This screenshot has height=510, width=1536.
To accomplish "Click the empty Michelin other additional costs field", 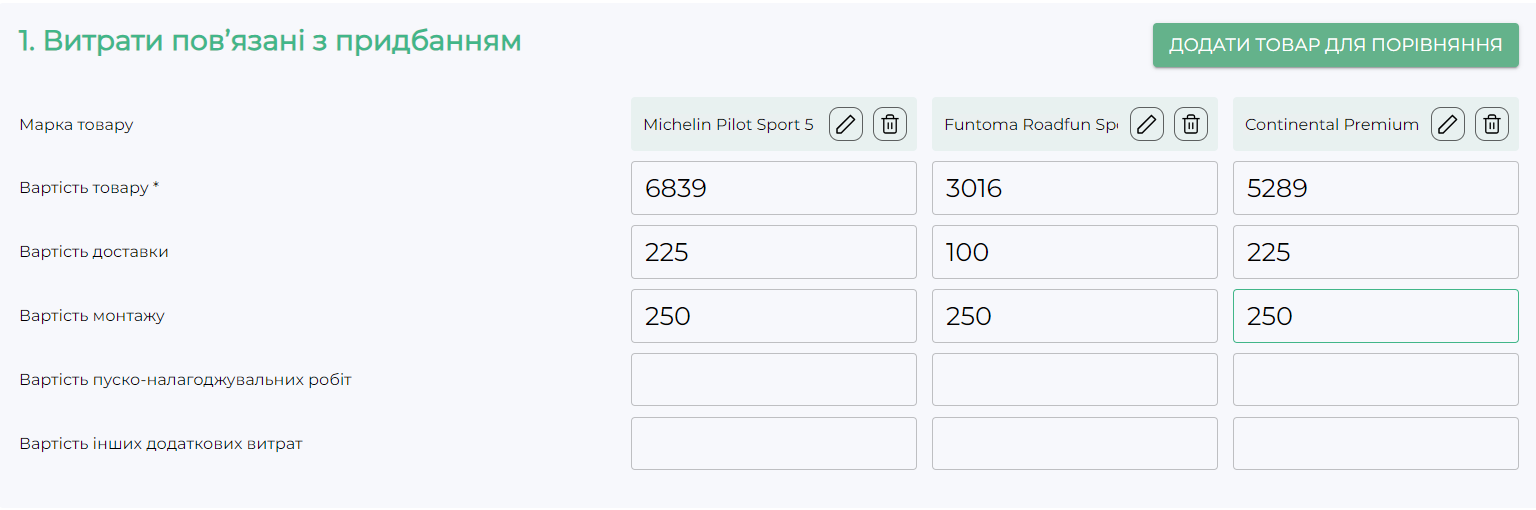I will coord(773,444).
